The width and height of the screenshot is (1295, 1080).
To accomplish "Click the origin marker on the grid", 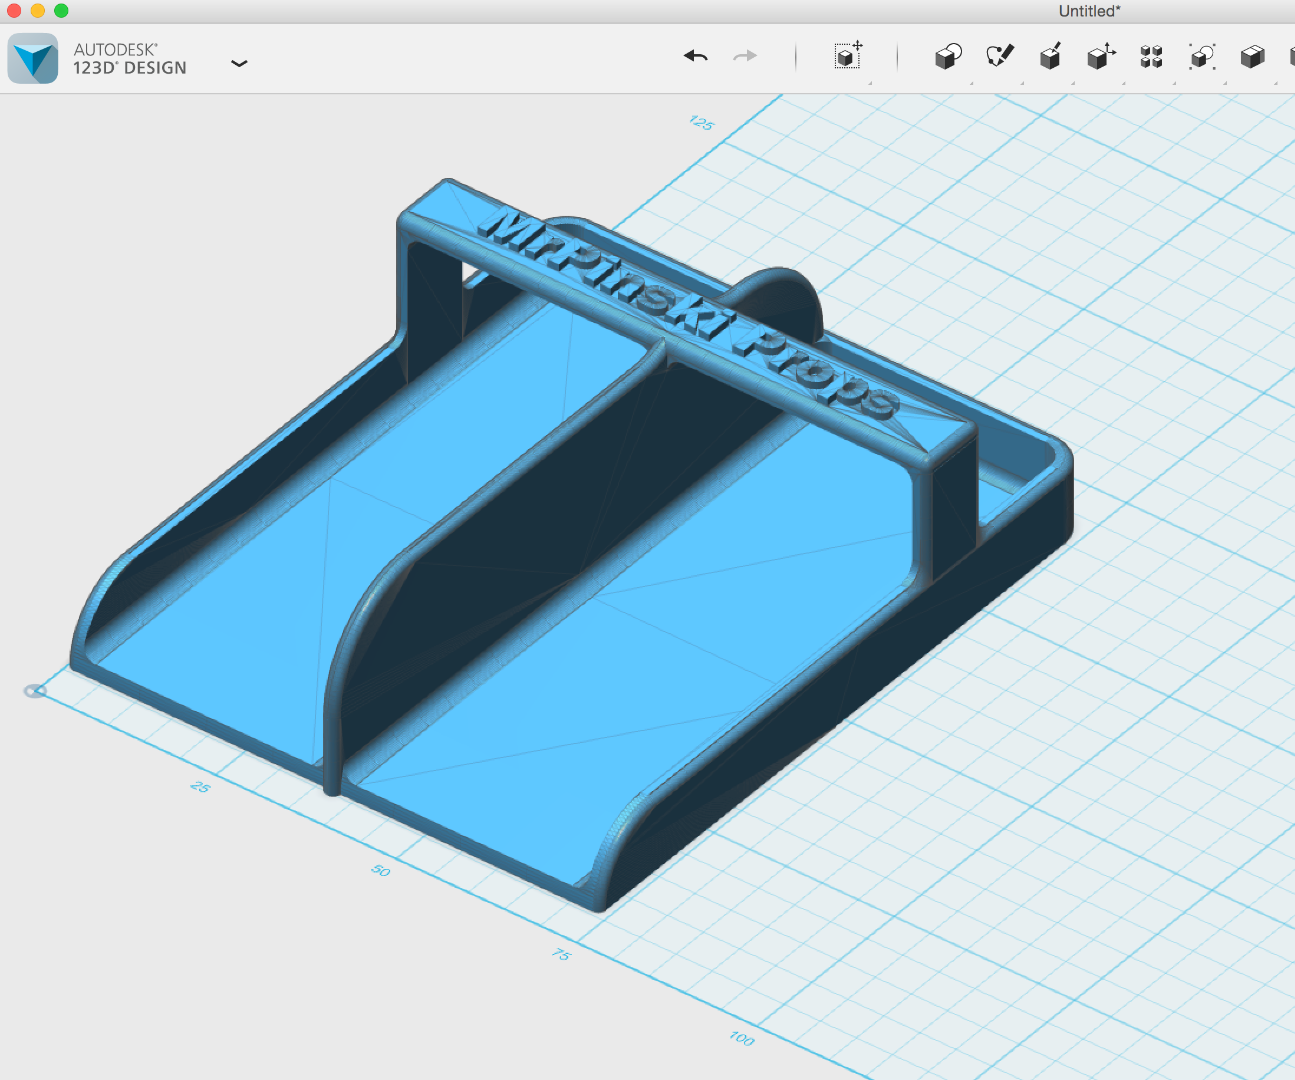I will pos(35,691).
